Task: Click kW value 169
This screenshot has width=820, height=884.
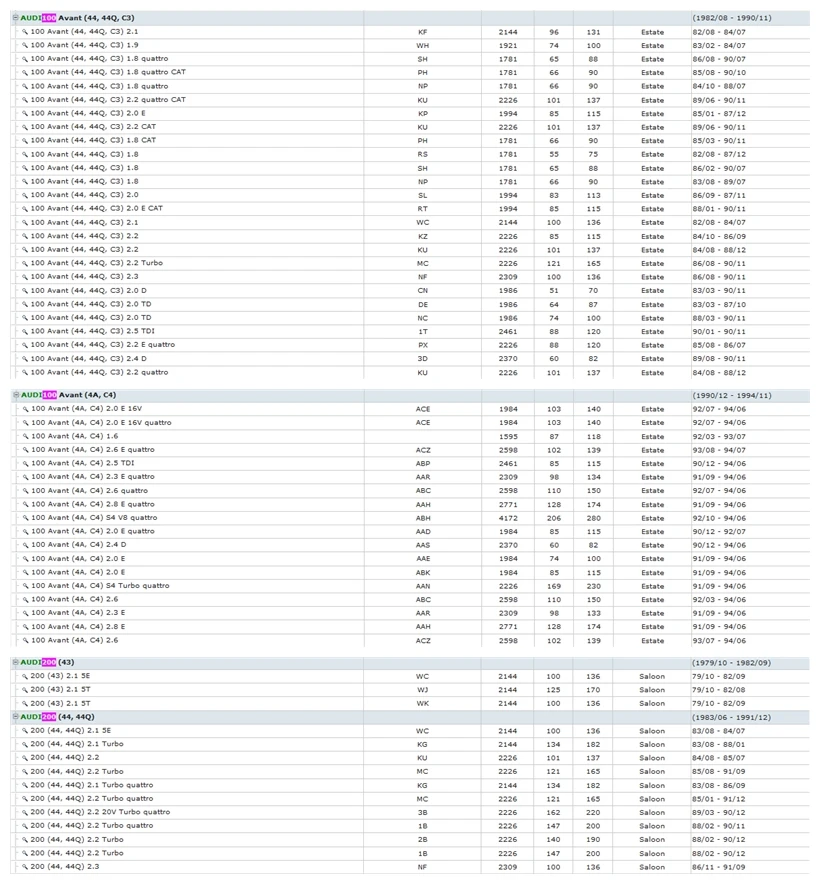Action: (x=554, y=586)
